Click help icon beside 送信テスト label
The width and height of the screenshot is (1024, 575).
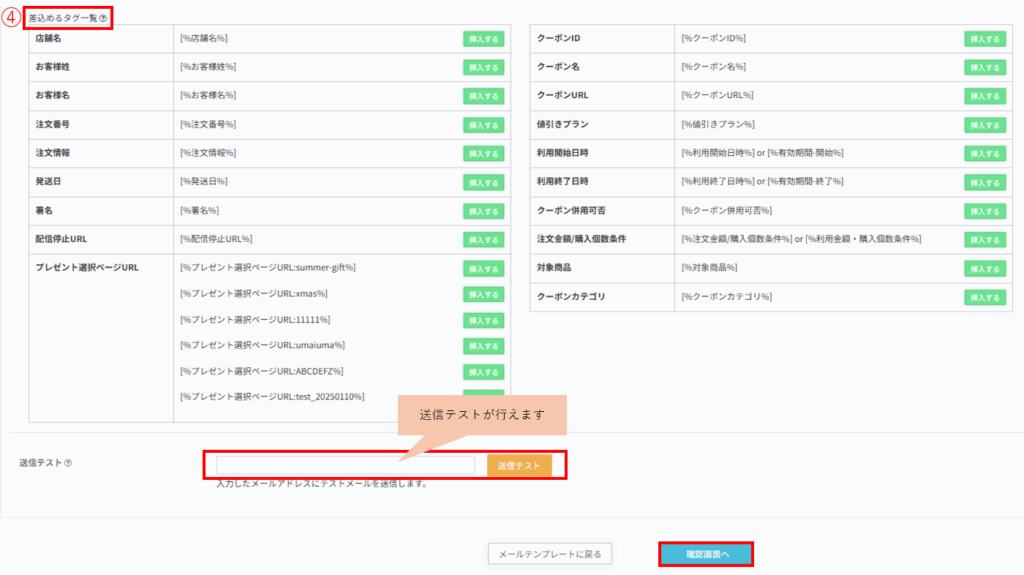click(68, 463)
